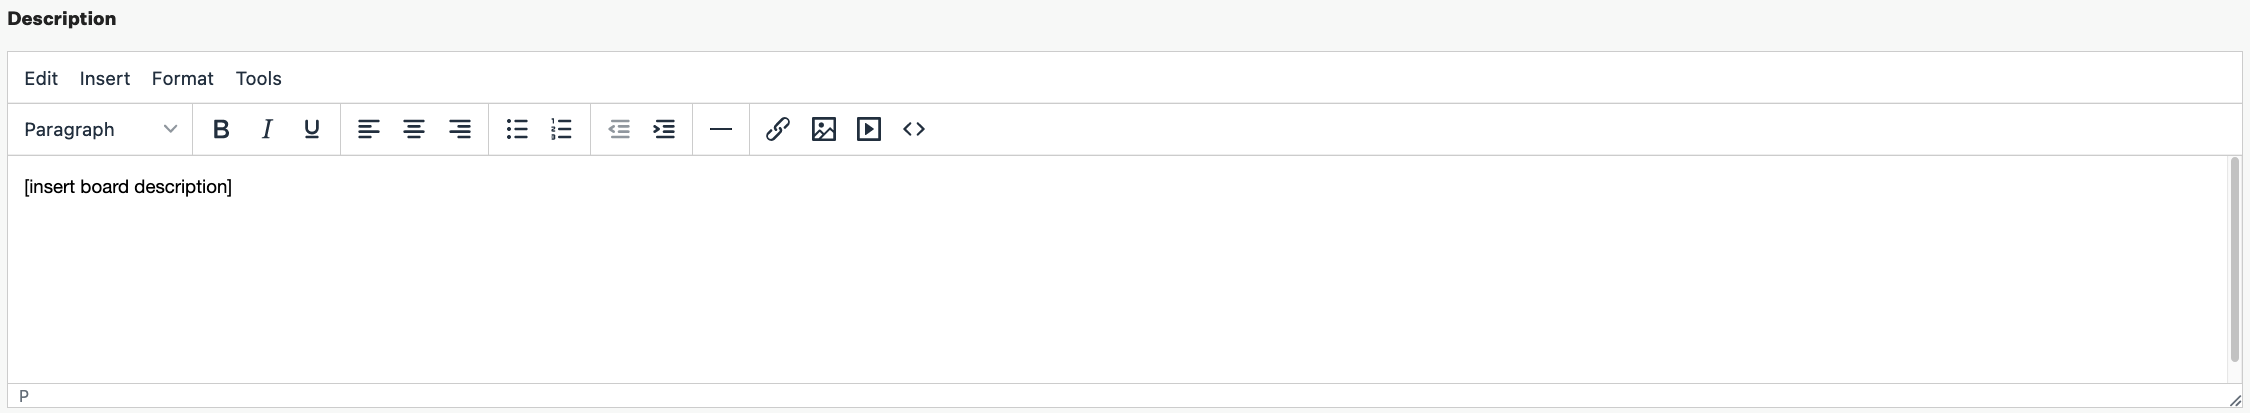The image size is (2250, 413).
Task: Align text to the right
Action: tap(460, 129)
